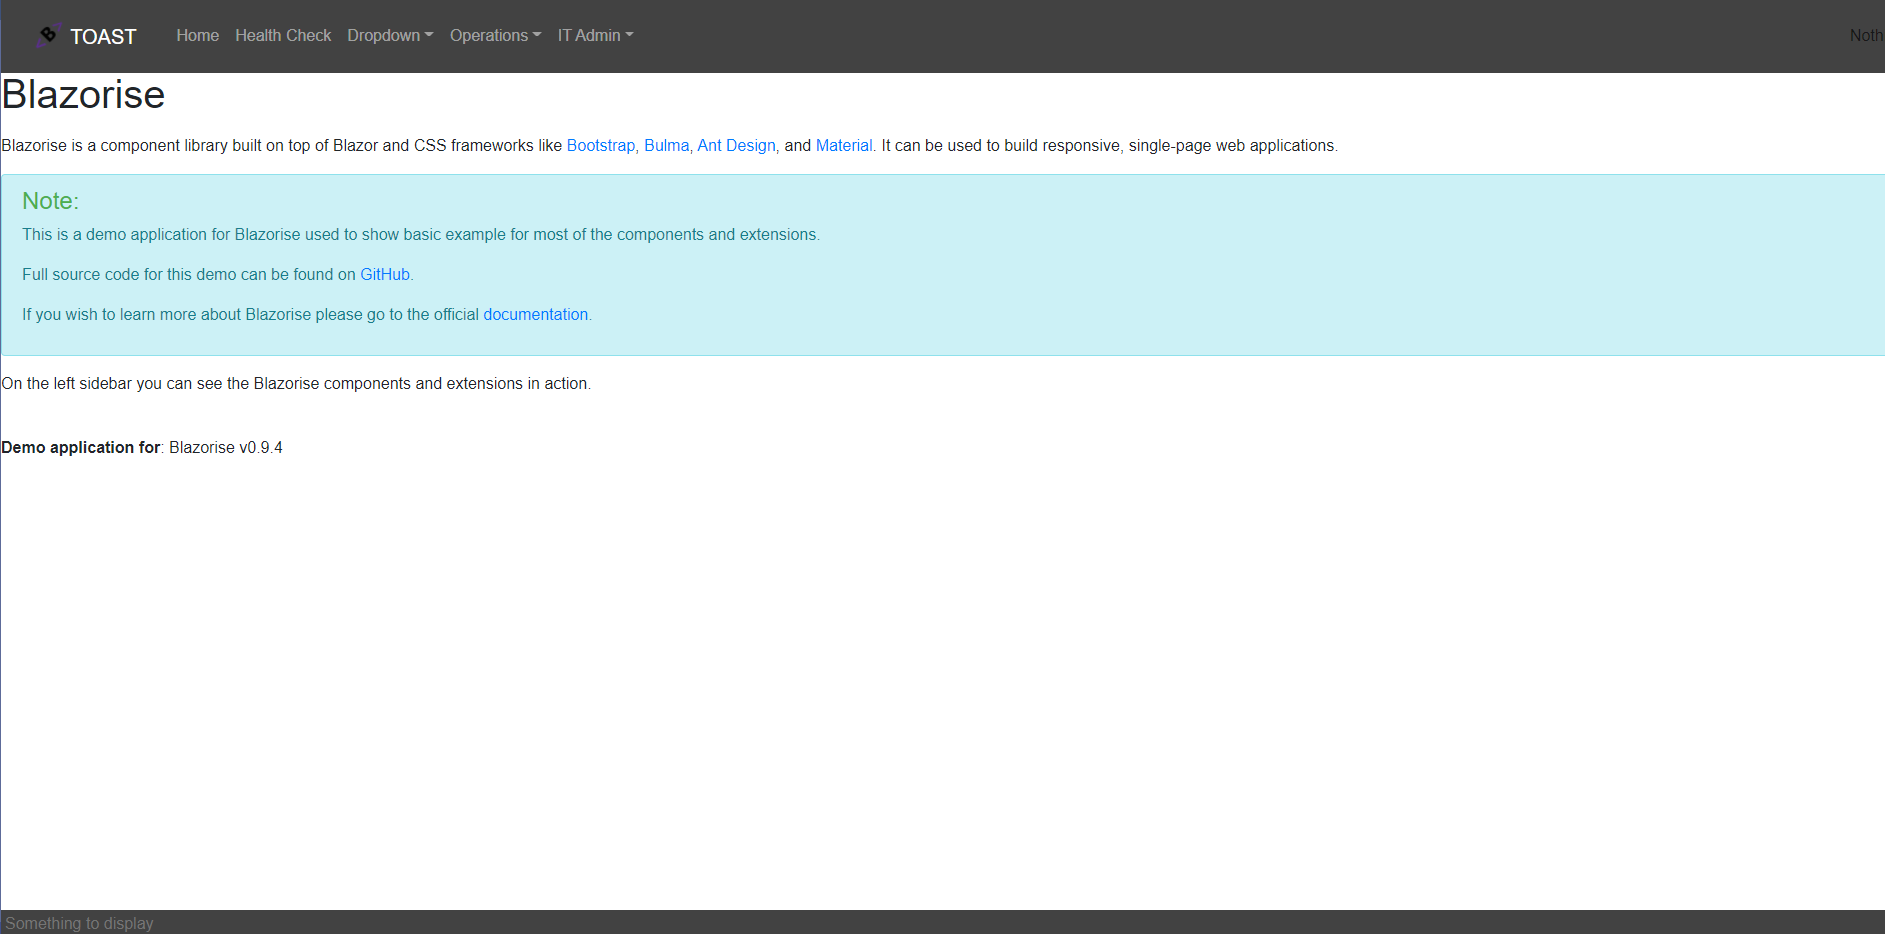The image size is (1885, 934).
Task: Follow the Ant Design link
Action: (736, 145)
